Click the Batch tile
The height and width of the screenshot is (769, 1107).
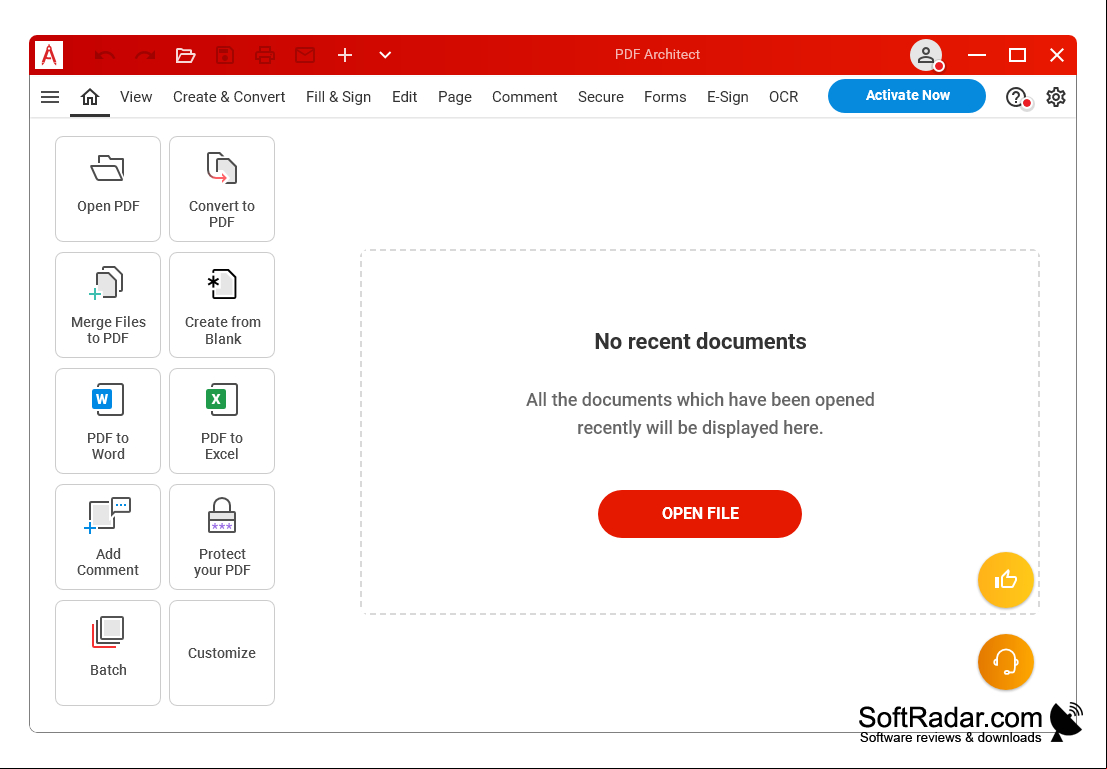coord(108,653)
